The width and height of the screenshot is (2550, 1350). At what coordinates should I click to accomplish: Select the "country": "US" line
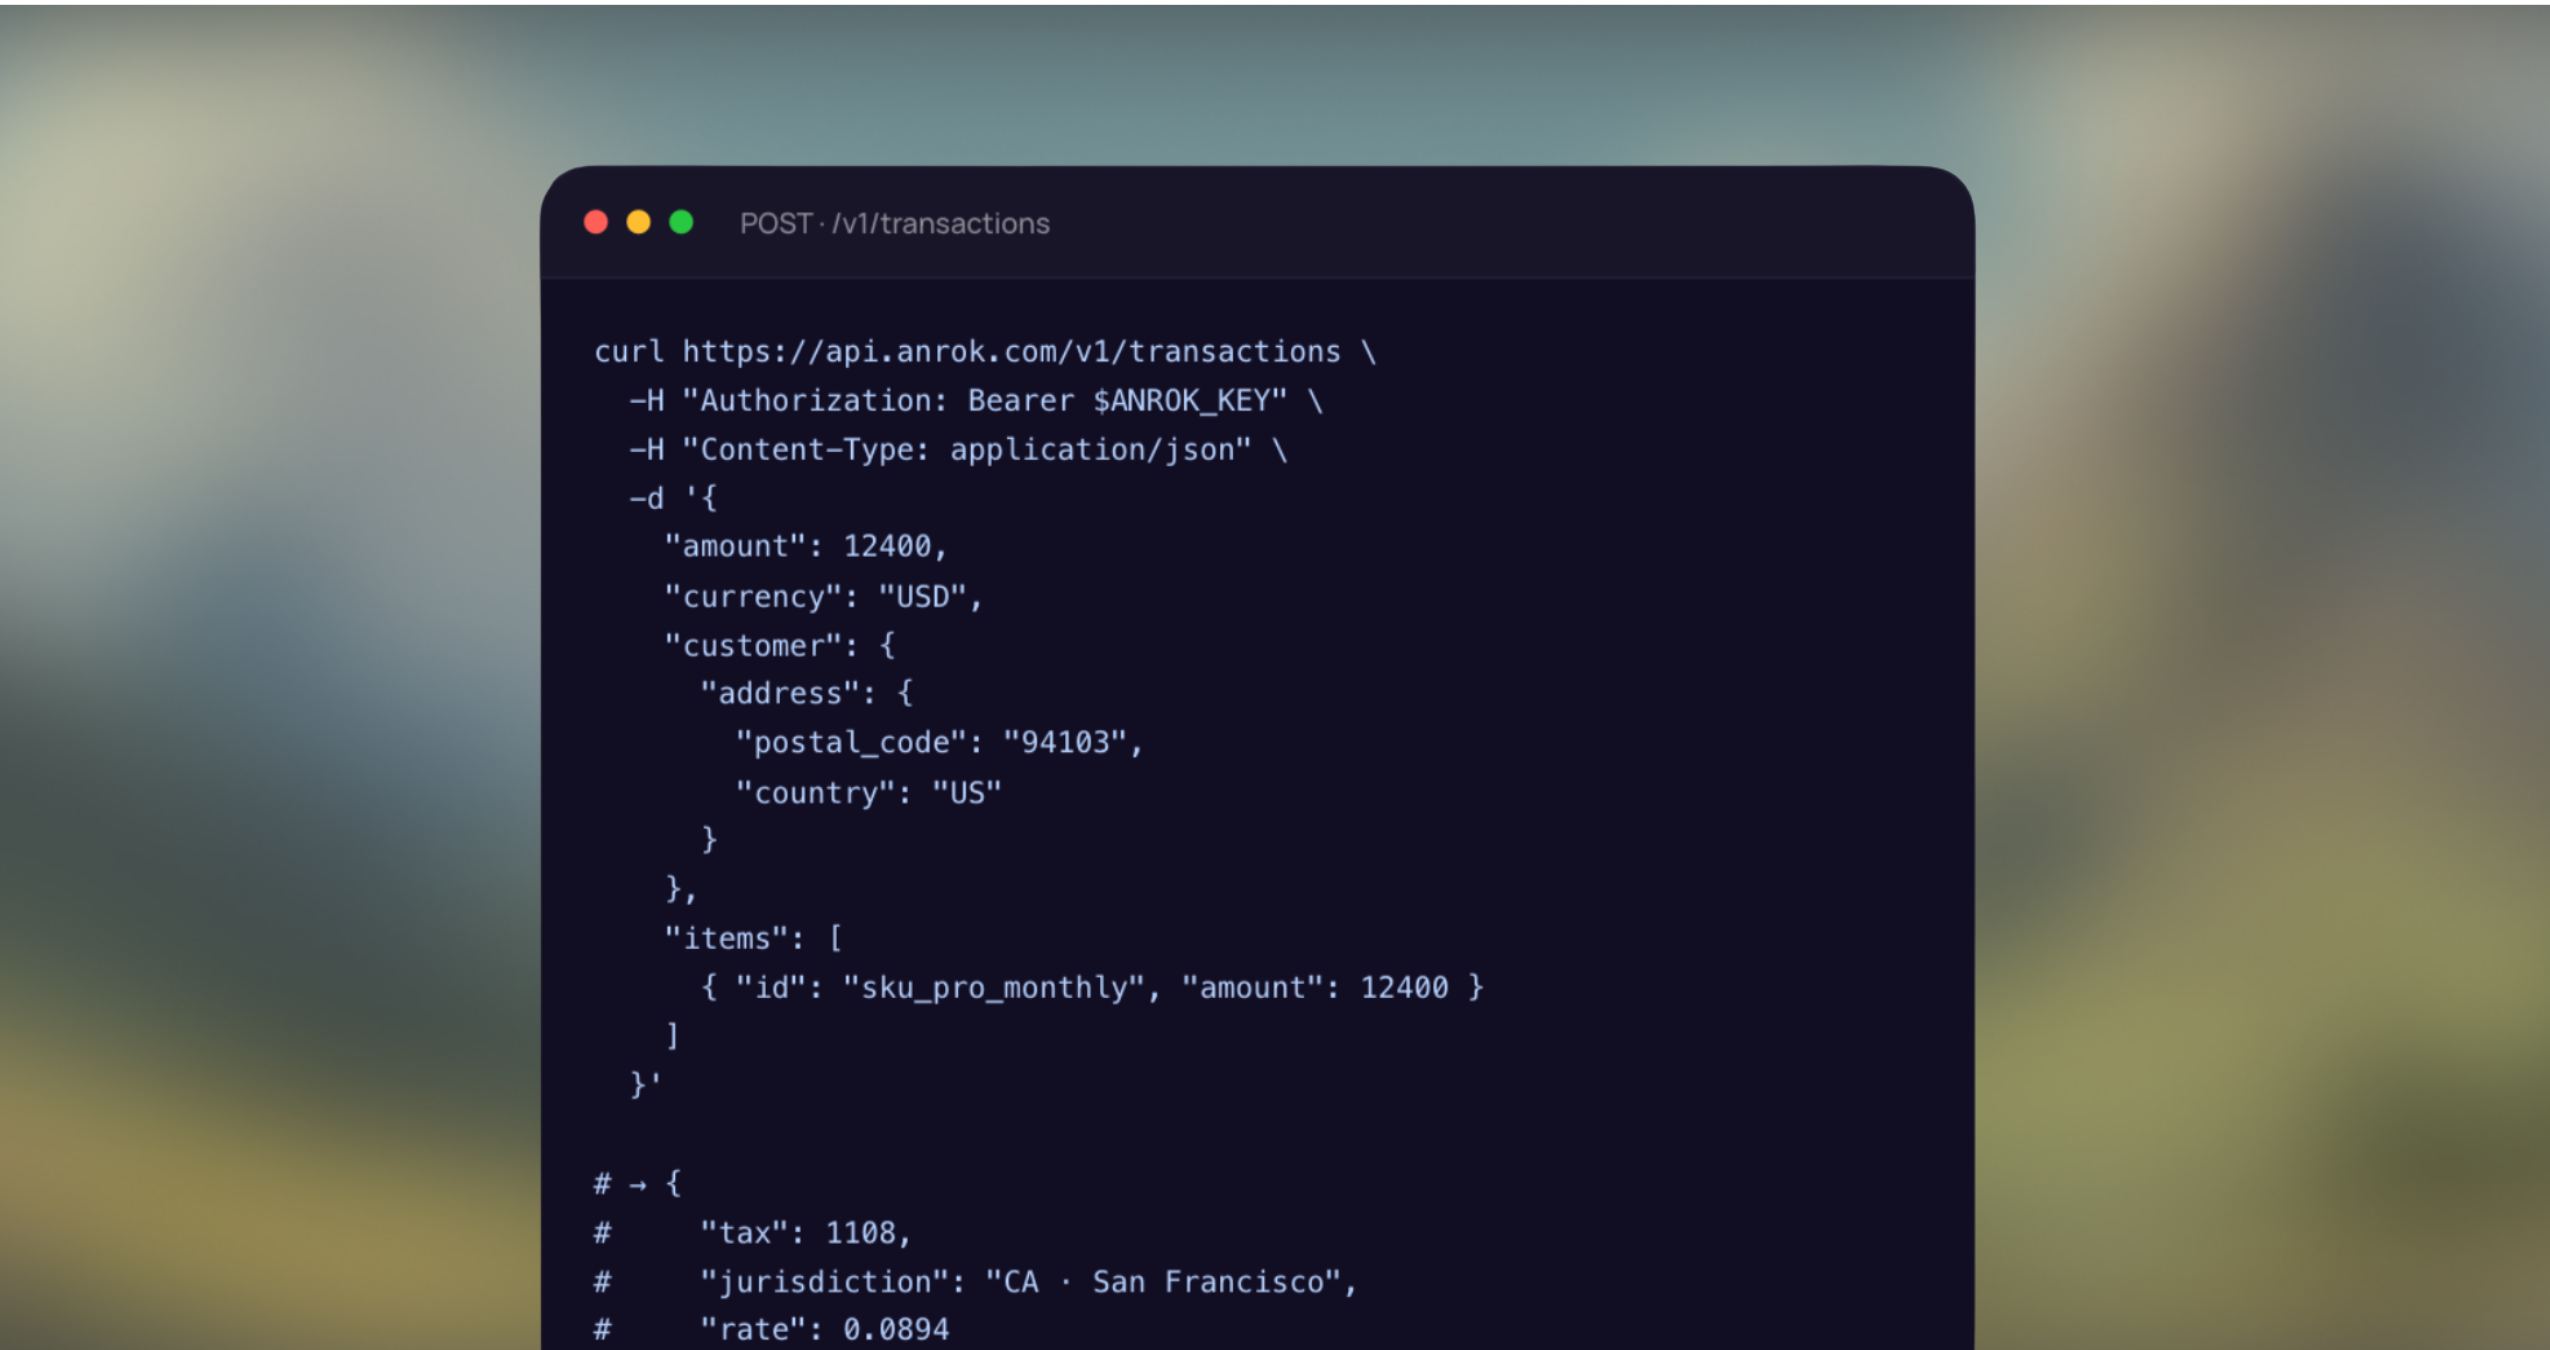click(869, 793)
